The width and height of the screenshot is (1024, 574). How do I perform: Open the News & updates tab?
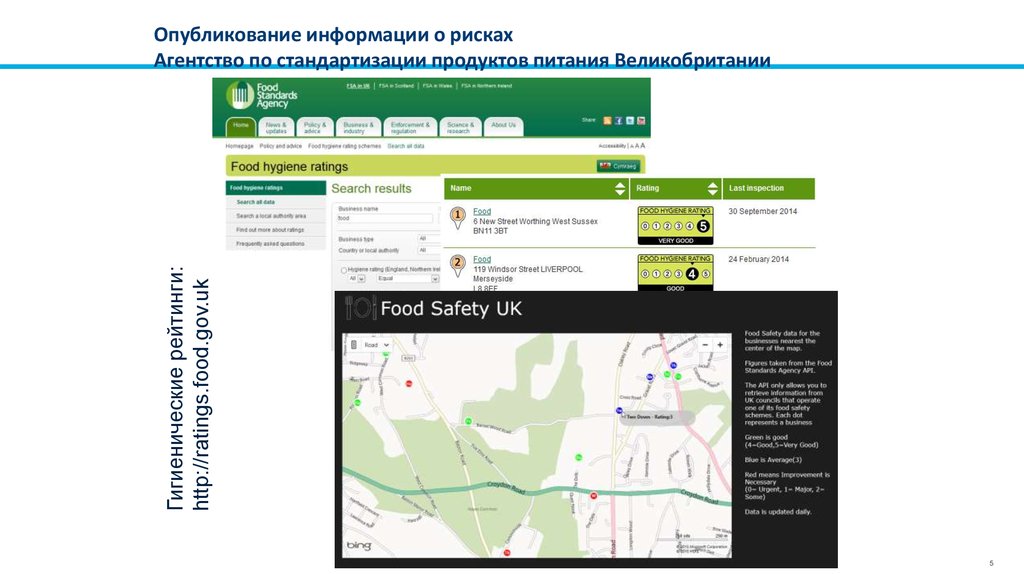point(276,127)
